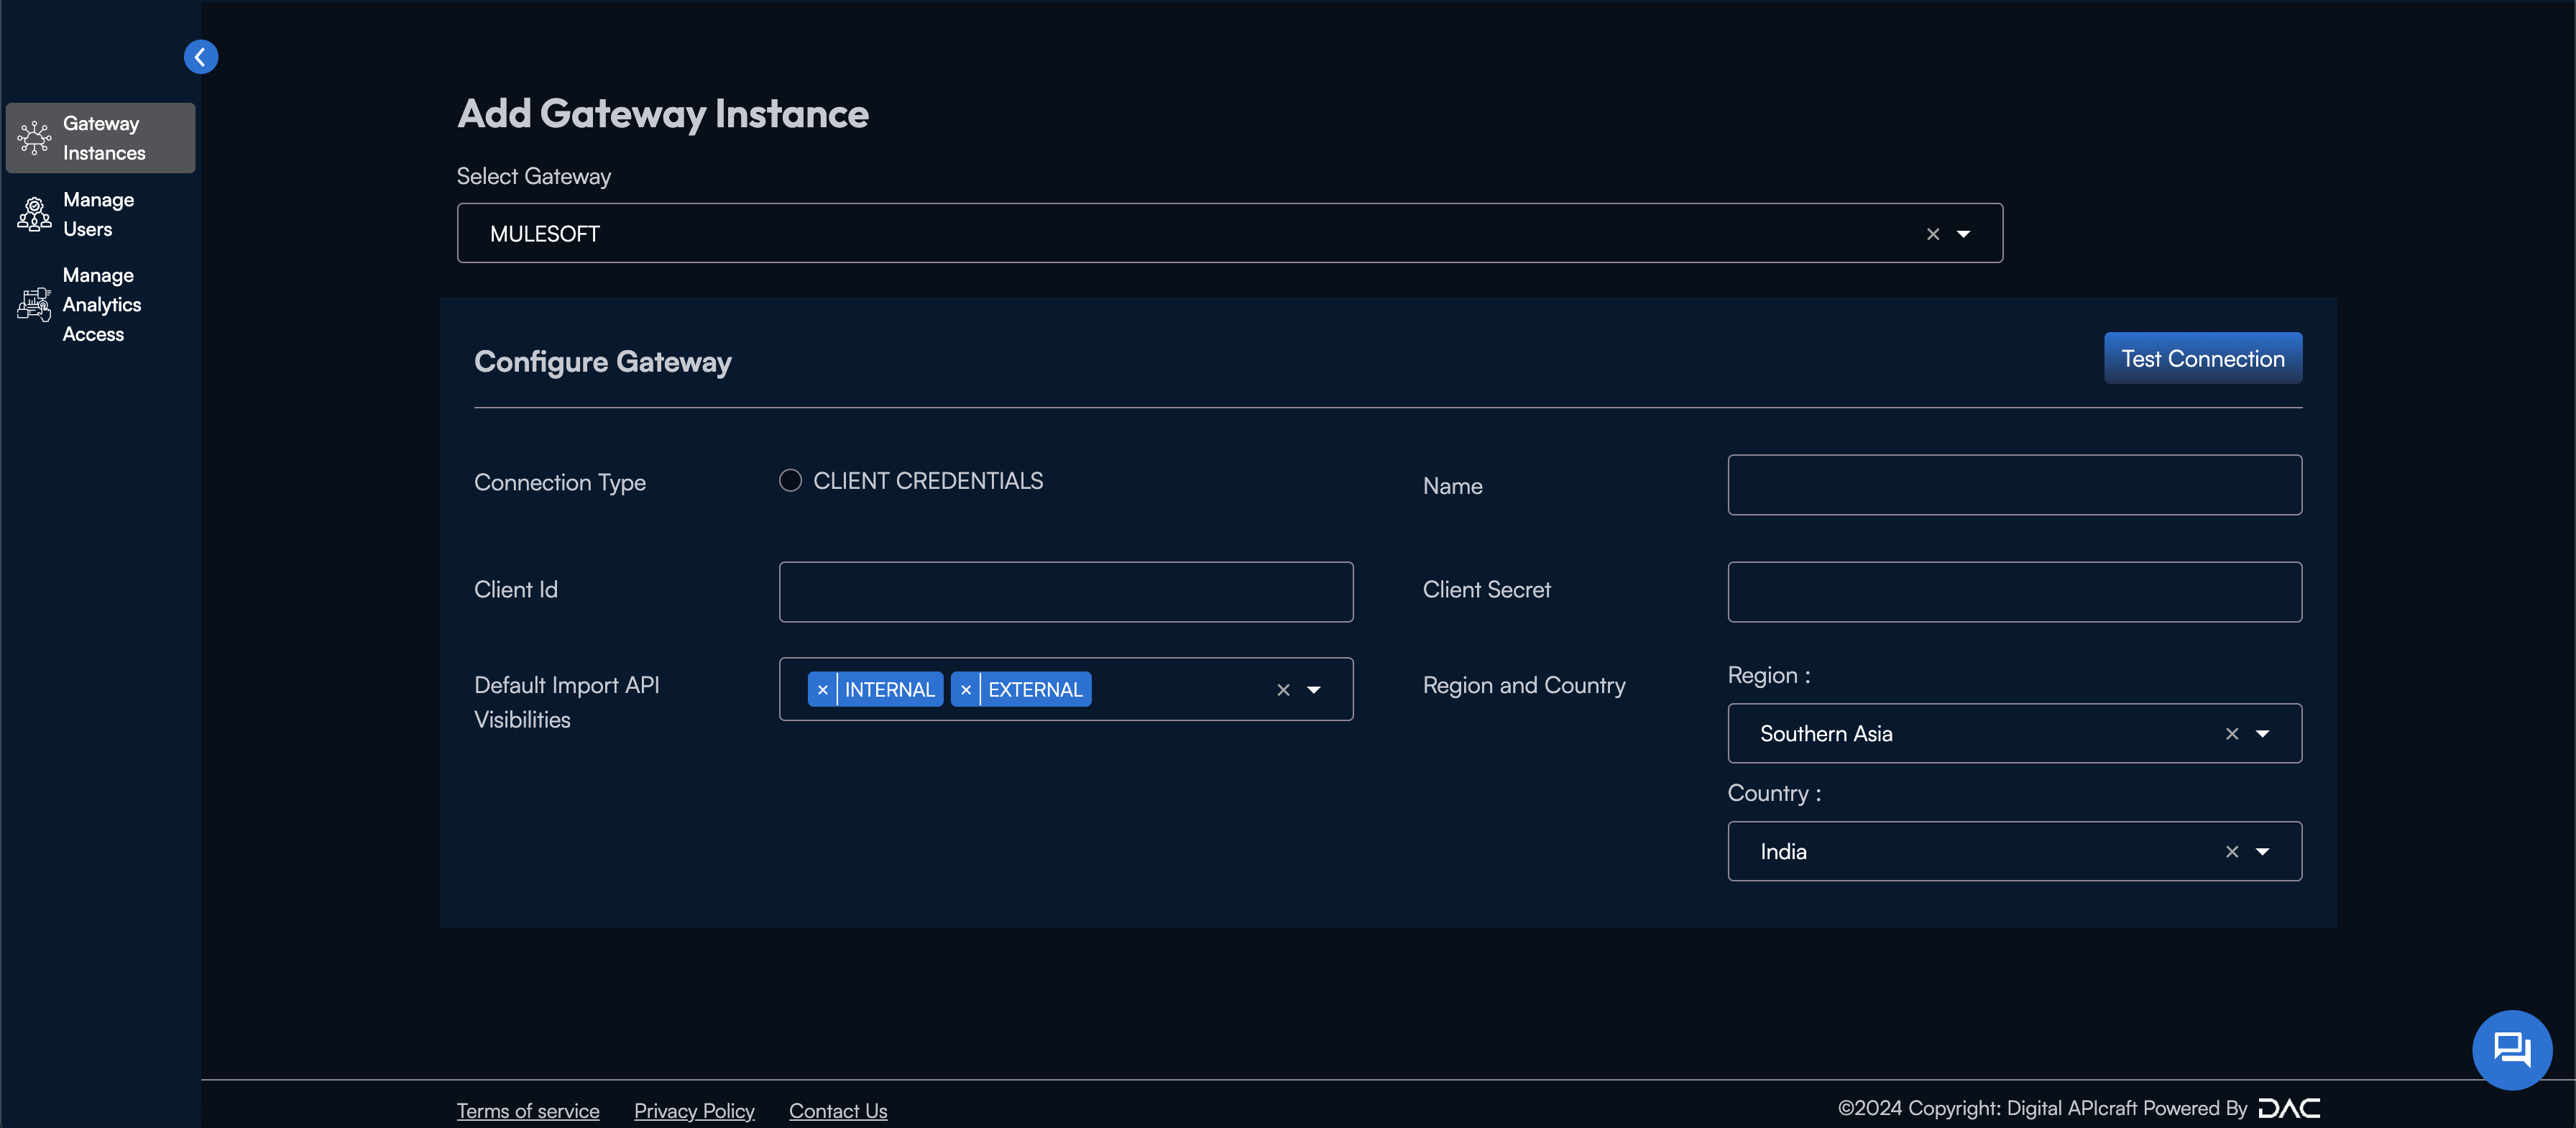Open the Privacy Policy link
The width and height of the screenshot is (2576, 1128).
(x=694, y=1110)
